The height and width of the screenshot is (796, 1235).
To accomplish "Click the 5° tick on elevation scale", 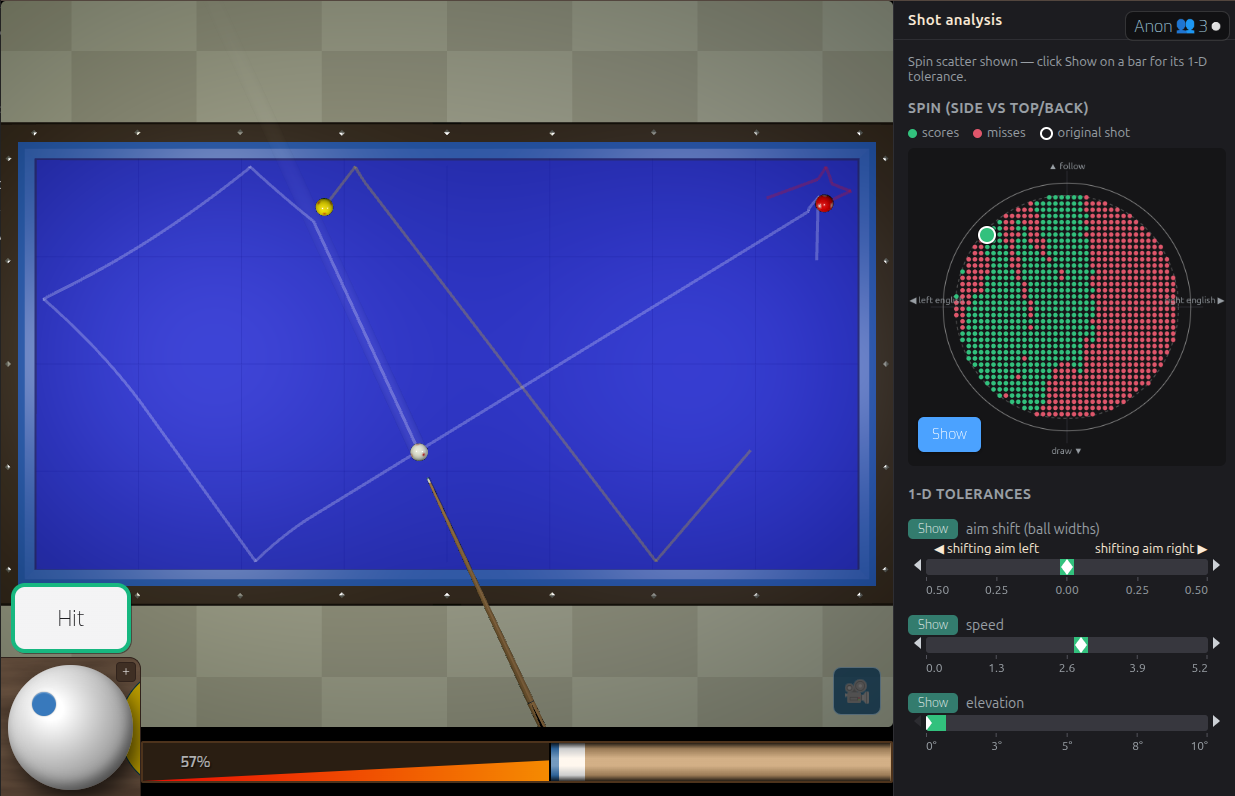I will pos(1067,746).
